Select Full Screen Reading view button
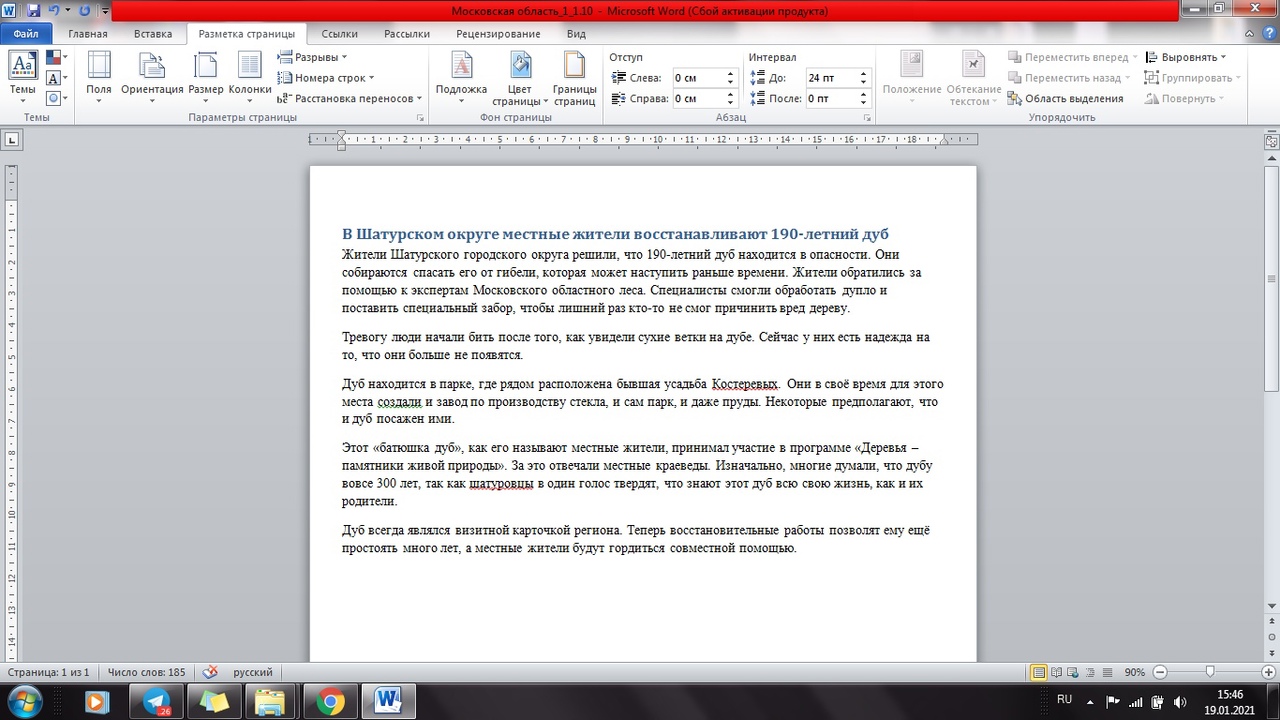 pos(1058,672)
